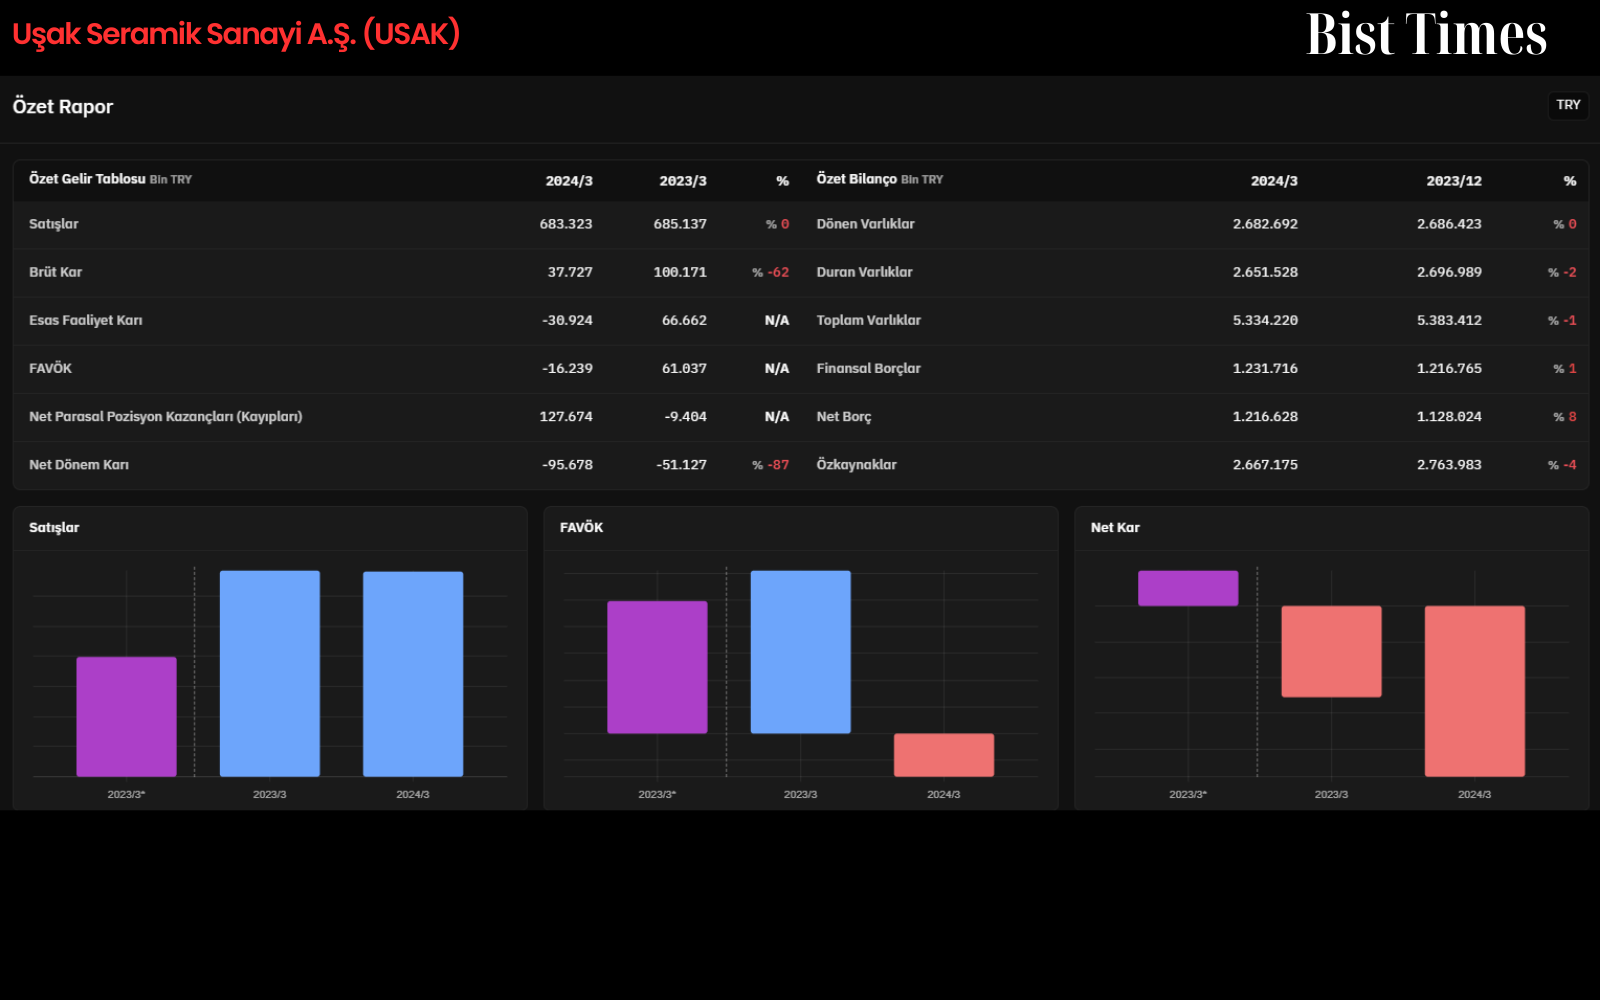The image size is (1600, 1000).
Task: Click Net Borç row label
Action: tap(844, 416)
